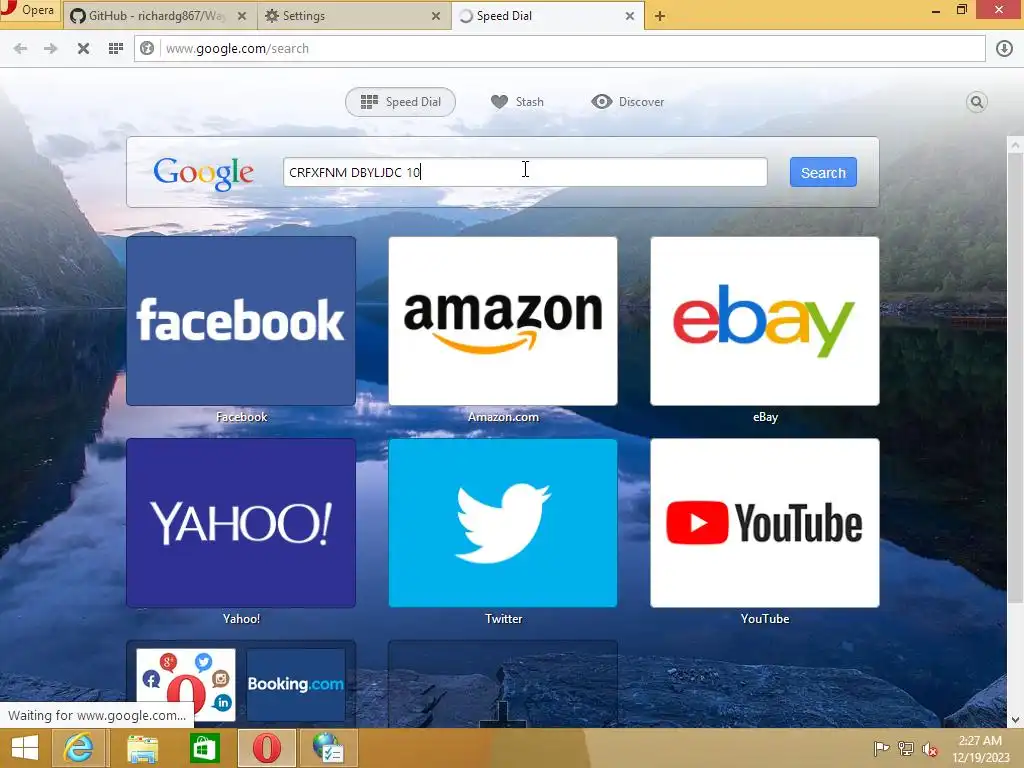Open the globe checklist taskbar app
Viewport: 1024px width, 768px height.
click(328, 748)
